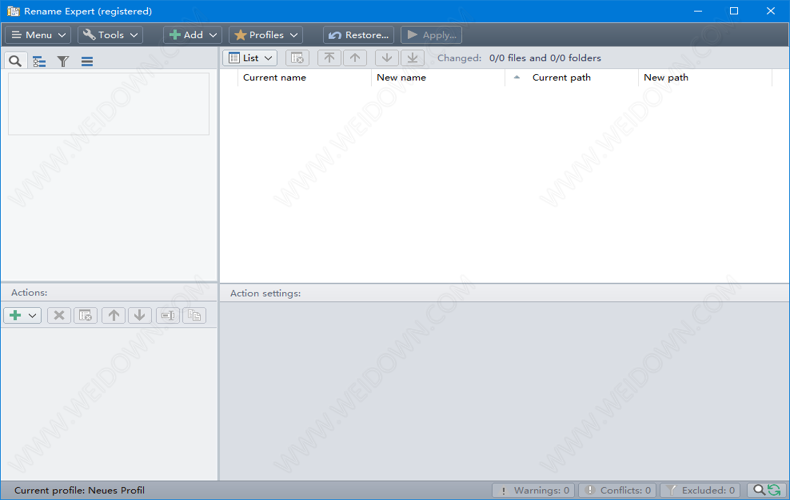The width and height of the screenshot is (790, 500).
Task: Expand the add action dropdown arrow
Action: pyautogui.click(x=33, y=316)
